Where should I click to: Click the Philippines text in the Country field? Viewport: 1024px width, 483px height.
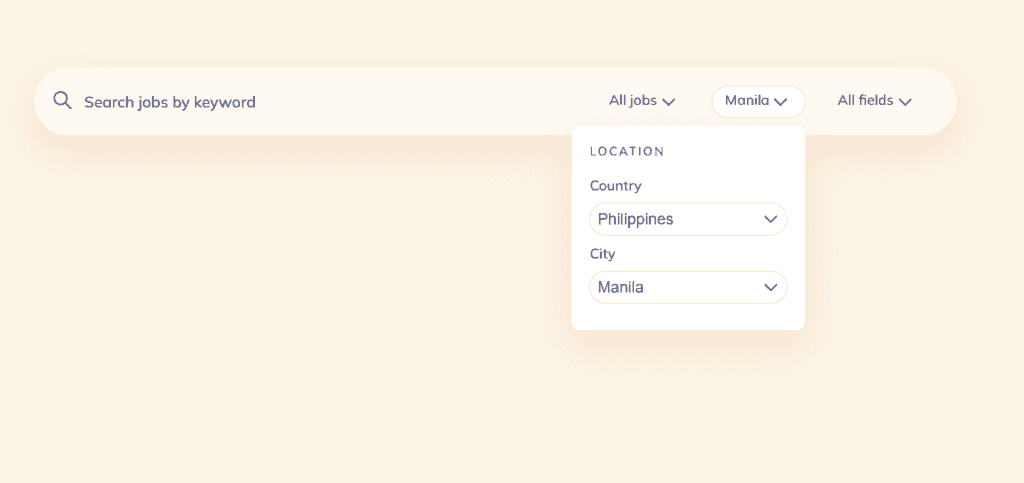tap(635, 219)
